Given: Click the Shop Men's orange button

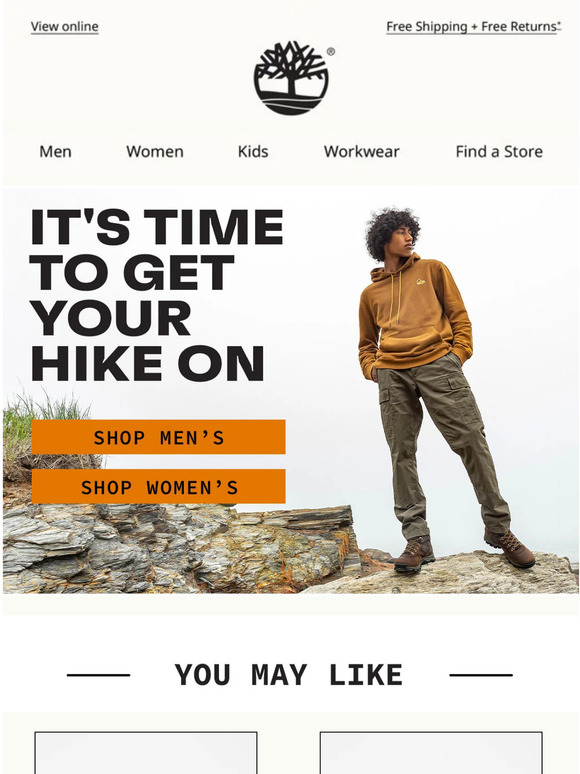Looking at the screenshot, I should (158, 437).
